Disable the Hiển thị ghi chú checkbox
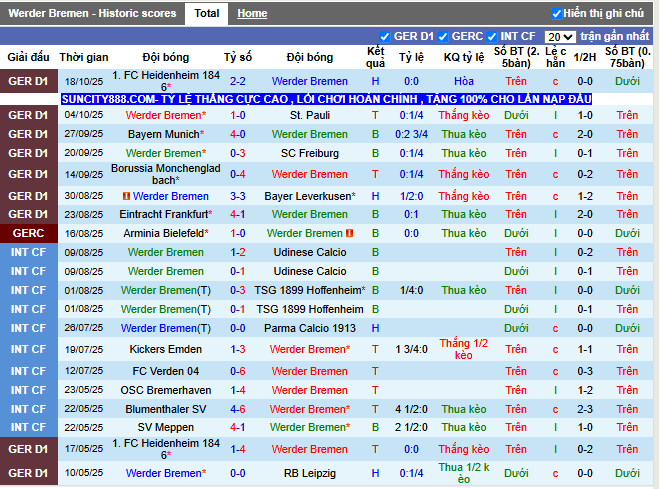The width and height of the screenshot is (660, 489). click(x=557, y=14)
